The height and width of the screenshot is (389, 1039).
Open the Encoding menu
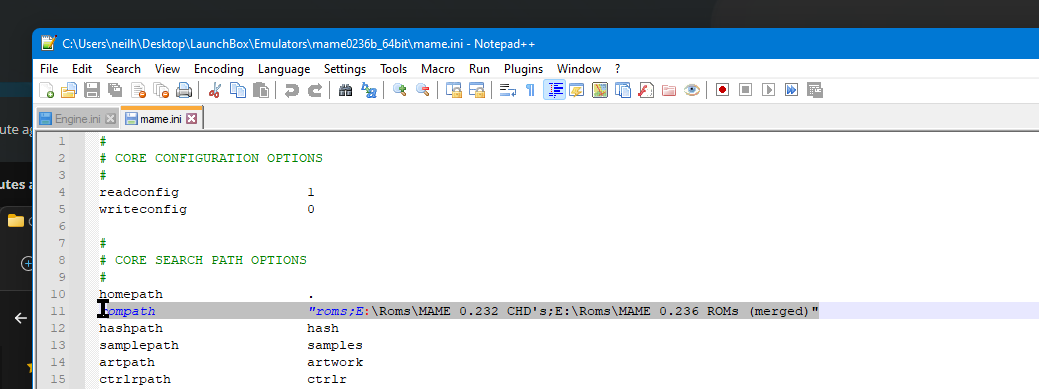click(219, 69)
